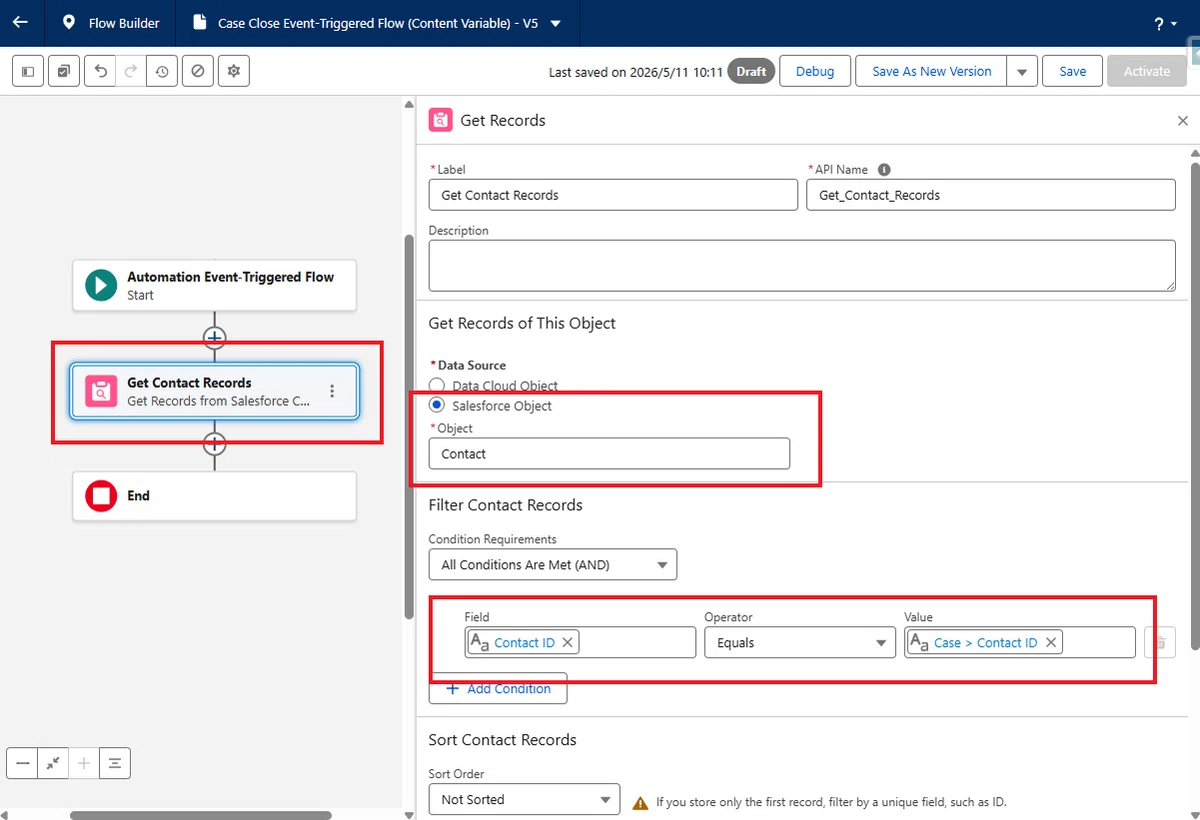Open the Condition Requirements dropdown
The width and height of the screenshot is (1200, 820).
tap(553, 565)
